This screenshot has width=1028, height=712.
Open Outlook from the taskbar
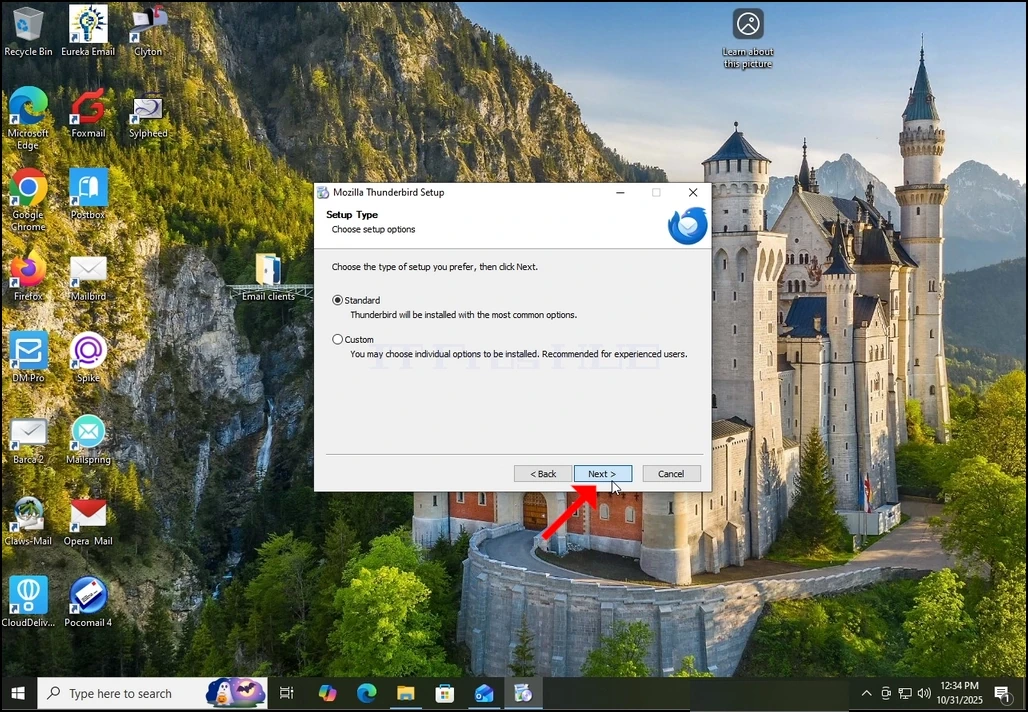pos(484,694)
